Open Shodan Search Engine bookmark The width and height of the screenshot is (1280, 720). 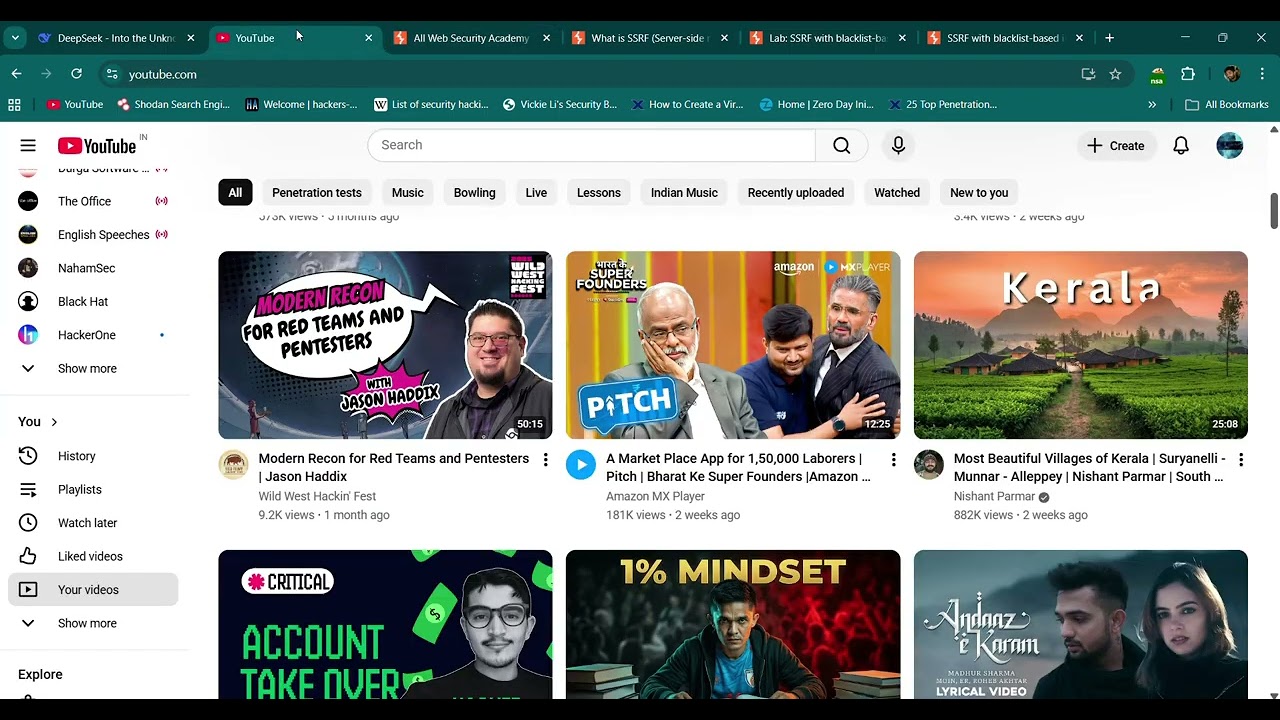pyautogui.click(x=173, y=104)
